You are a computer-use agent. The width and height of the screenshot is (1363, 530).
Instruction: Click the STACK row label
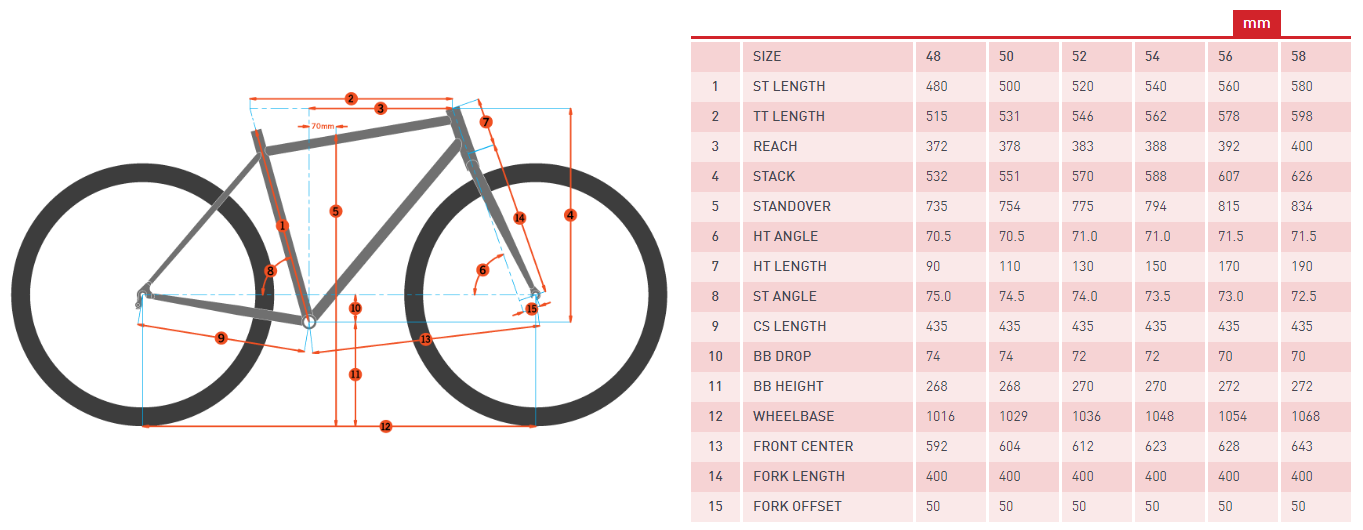tap(774, 176)
